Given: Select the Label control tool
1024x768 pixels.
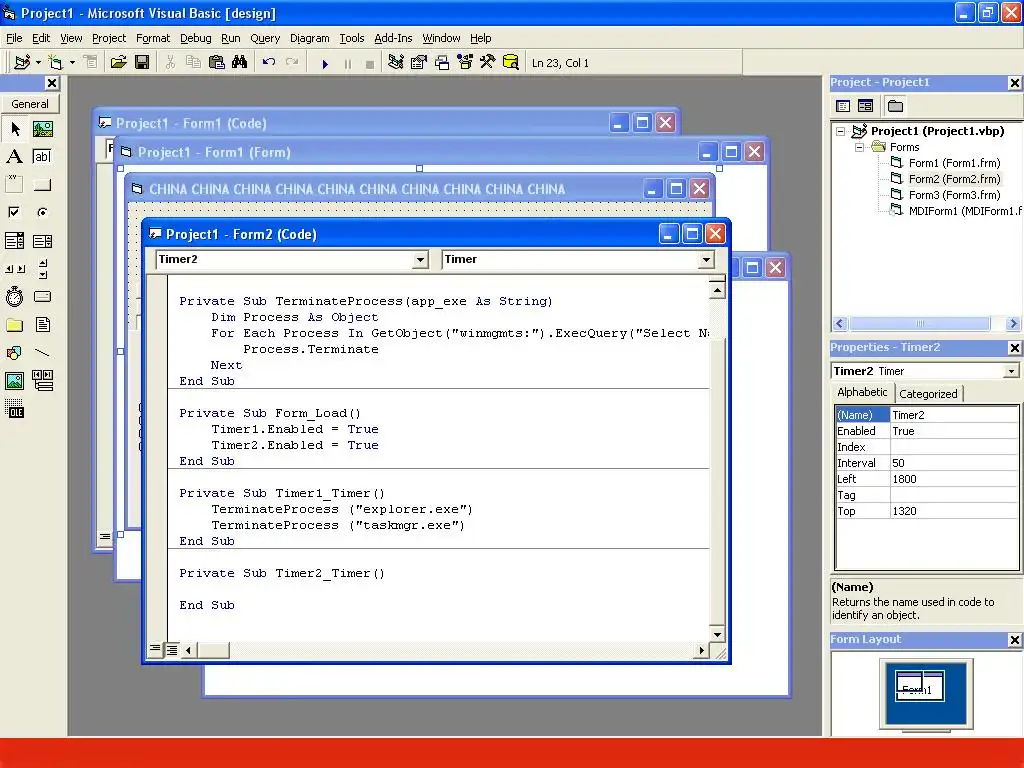Looking at the screenshot, I should pyautogui.click(x=15, y=157).
